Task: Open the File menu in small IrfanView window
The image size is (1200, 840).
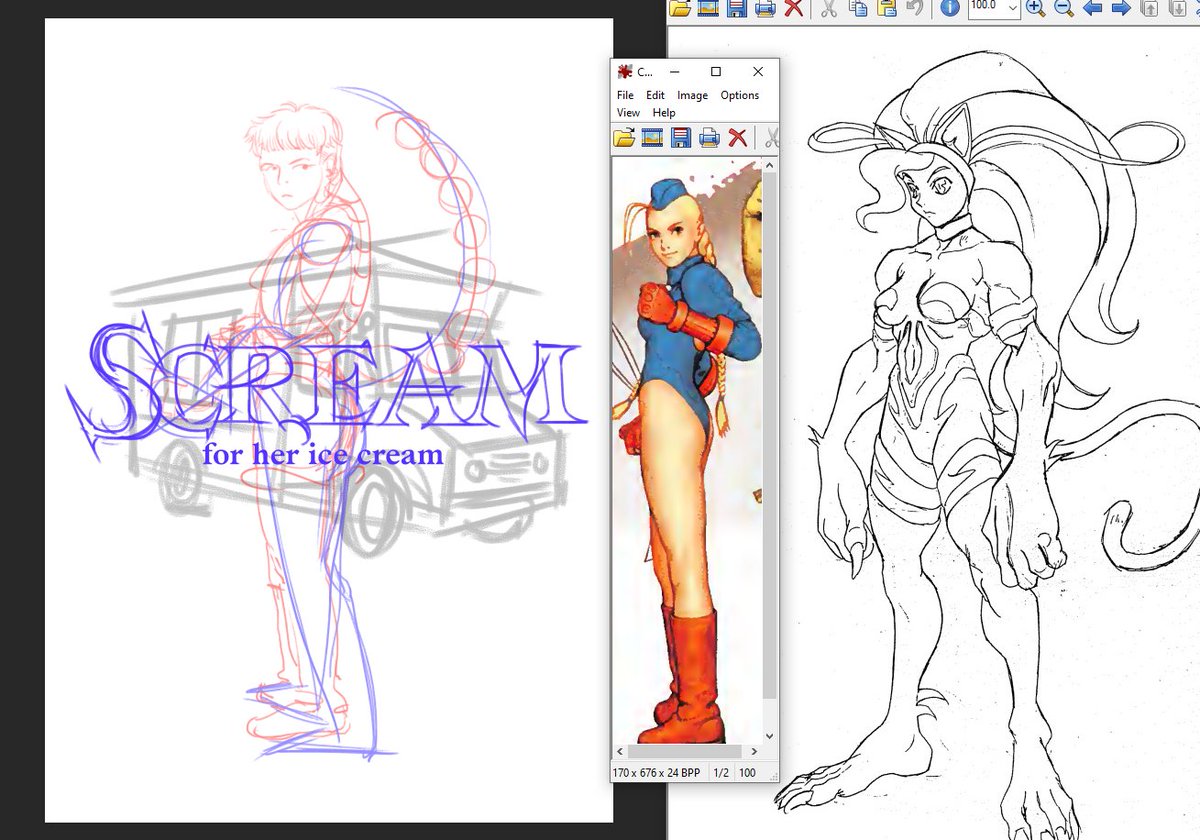Action: click(x=625, y=95)
